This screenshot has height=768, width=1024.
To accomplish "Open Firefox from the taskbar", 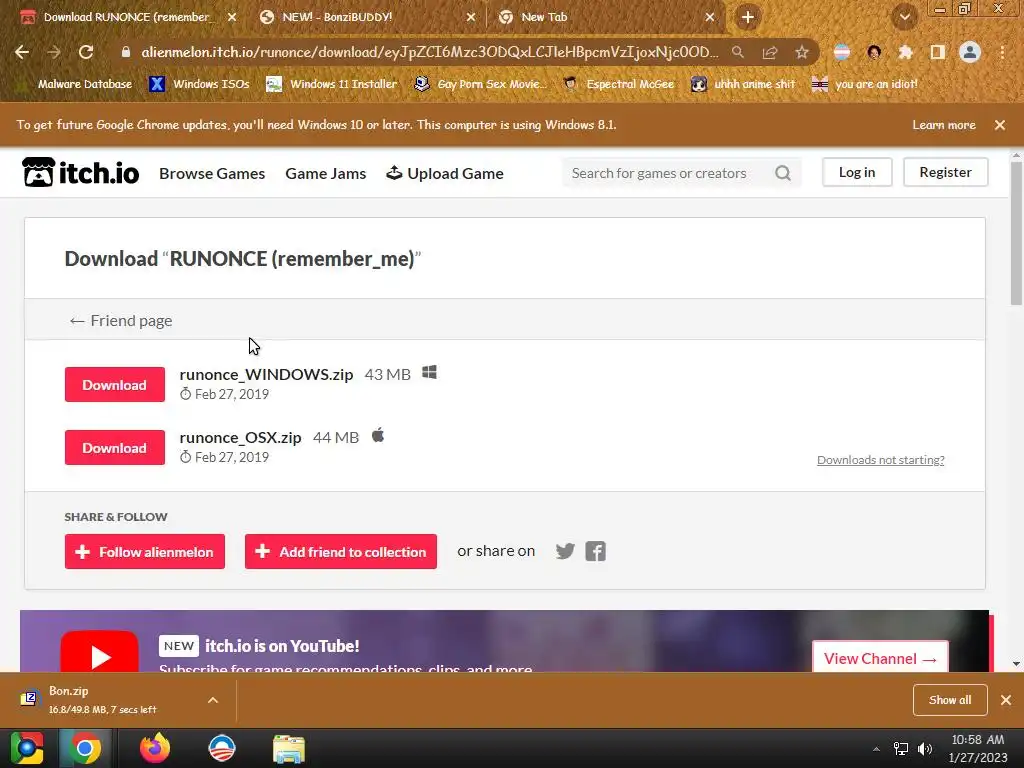I will pyautogui.click(x=155, y=748).
